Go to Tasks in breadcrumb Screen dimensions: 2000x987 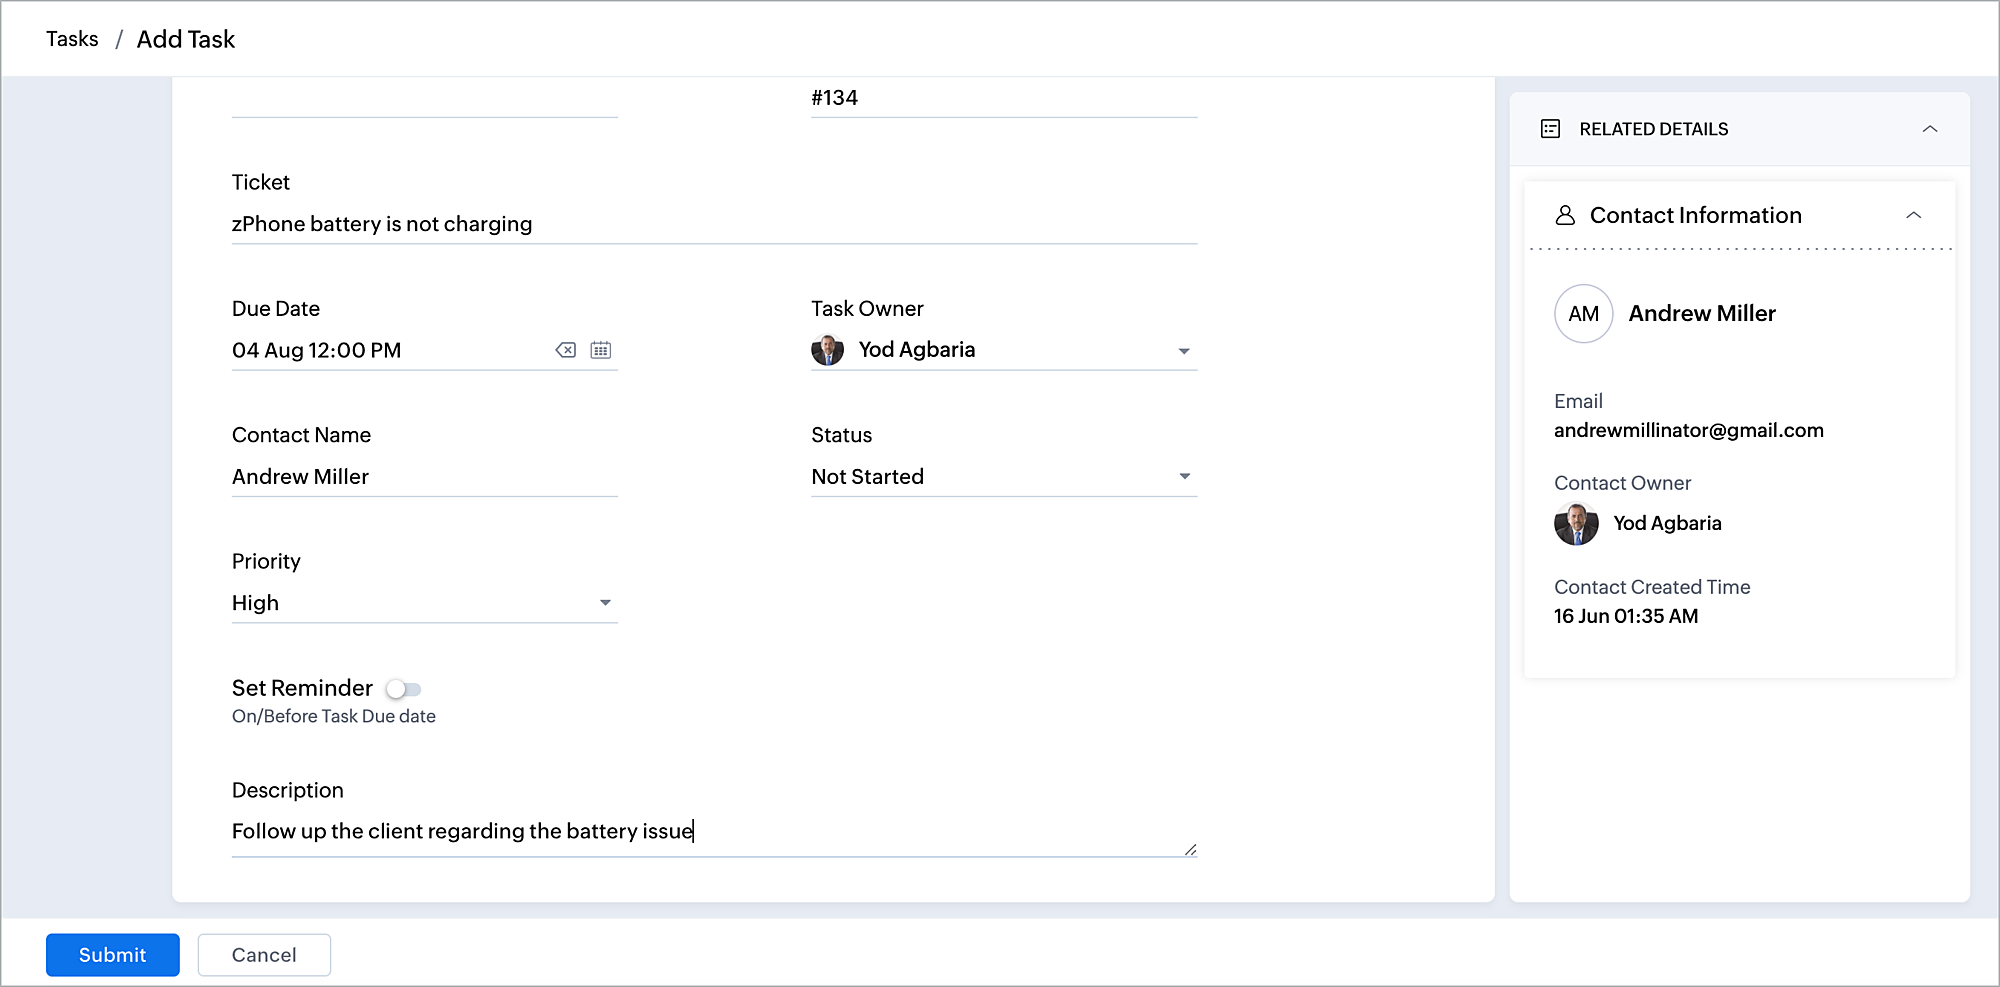point(72,39)
